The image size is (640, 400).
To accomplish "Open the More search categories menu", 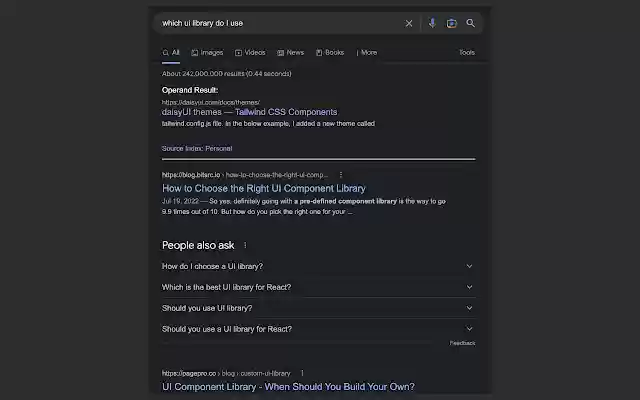I will 367,53.
